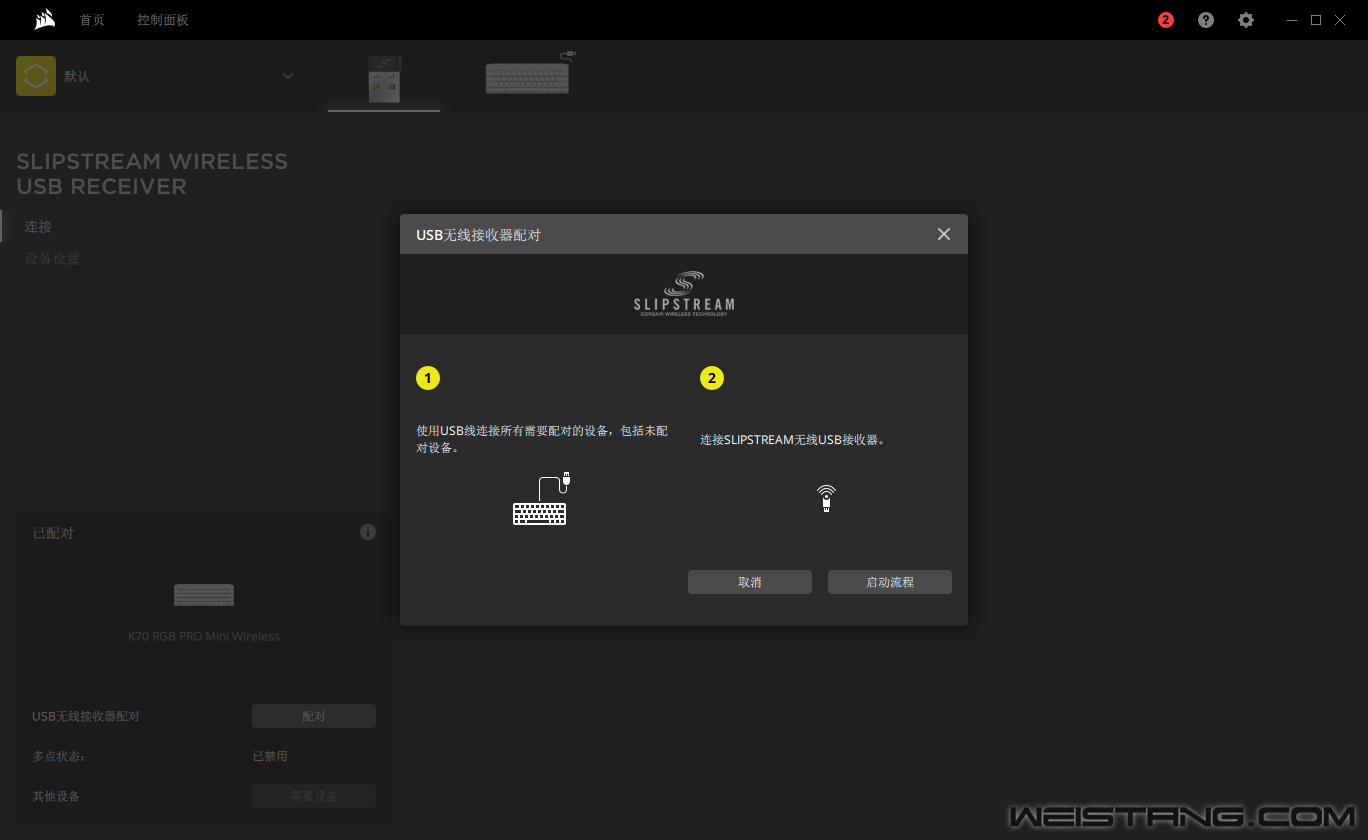Click the USB无线接收器配对 label in the 已配对 panel
Image resolution: width=1368 pixels, height=840 pixels.
tap(86, 716)
